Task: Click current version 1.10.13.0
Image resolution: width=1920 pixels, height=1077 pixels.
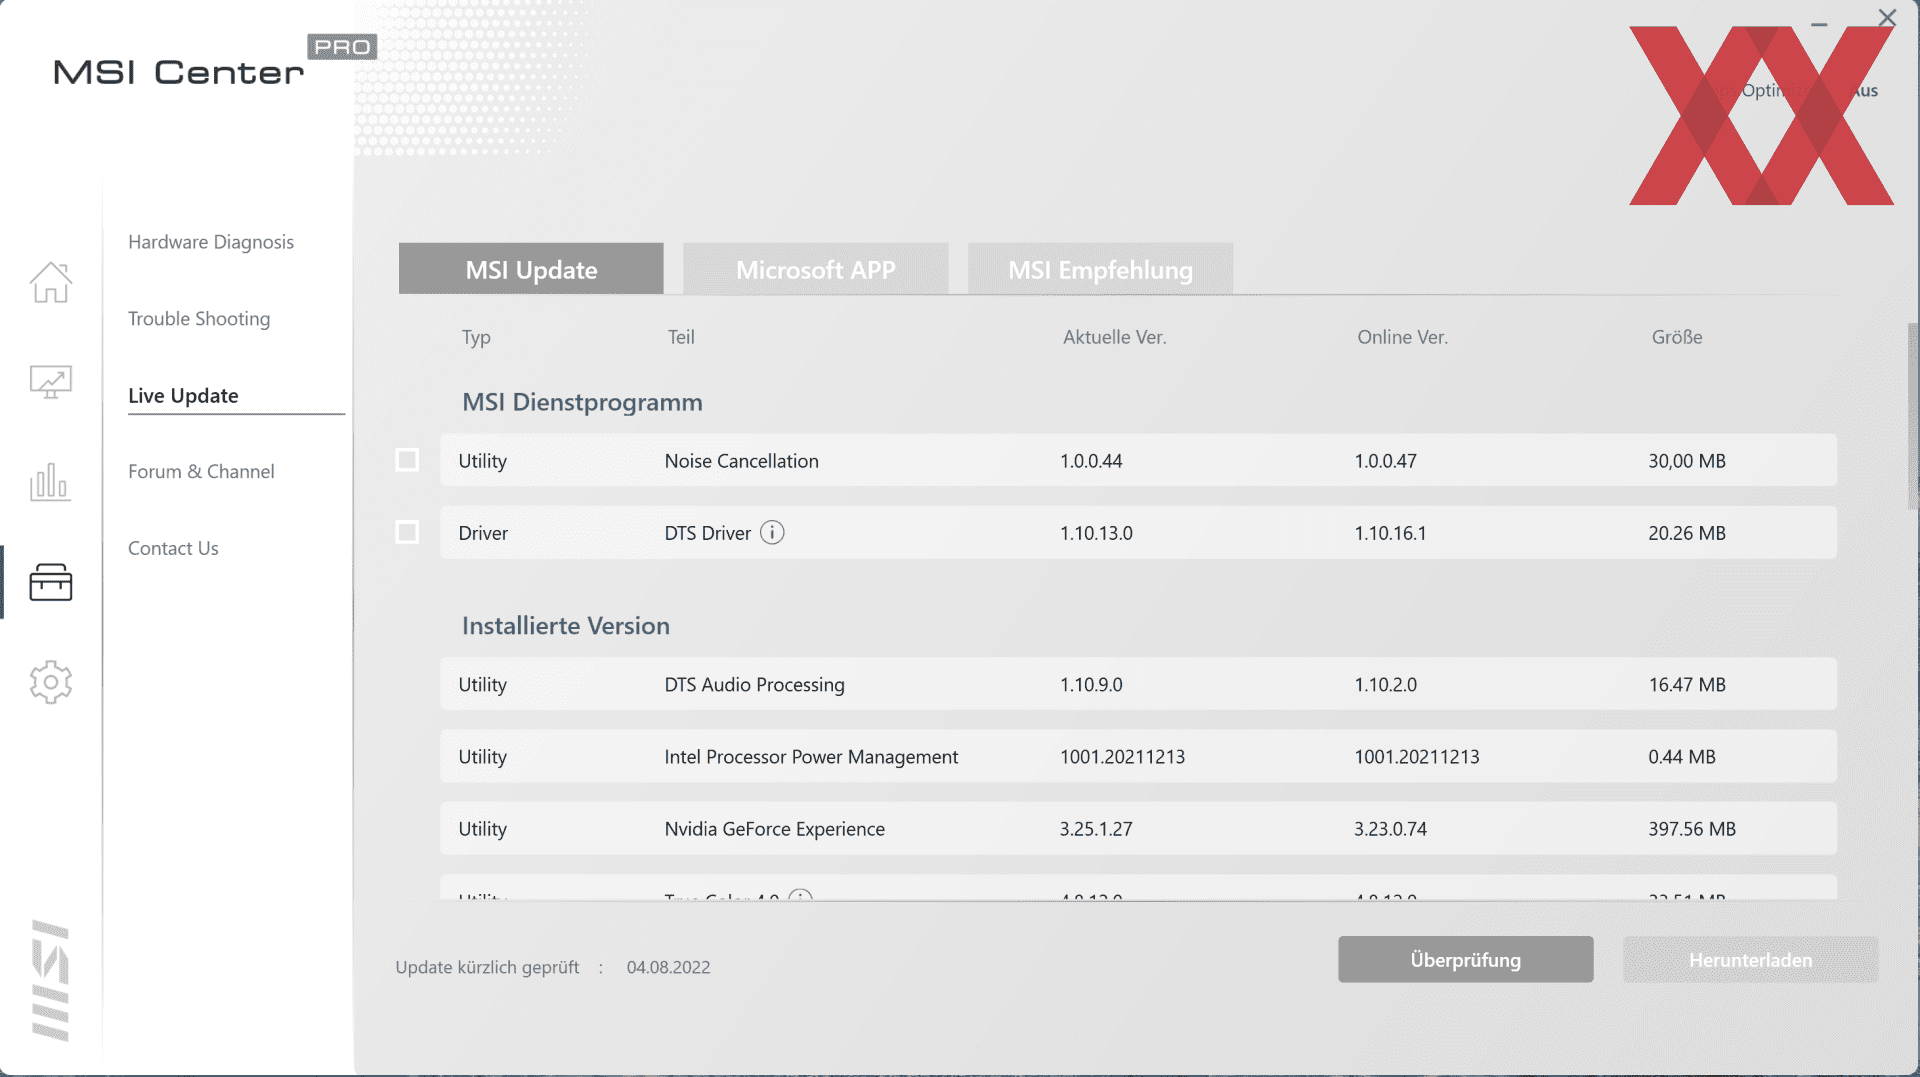Action: pos(1096,533)
